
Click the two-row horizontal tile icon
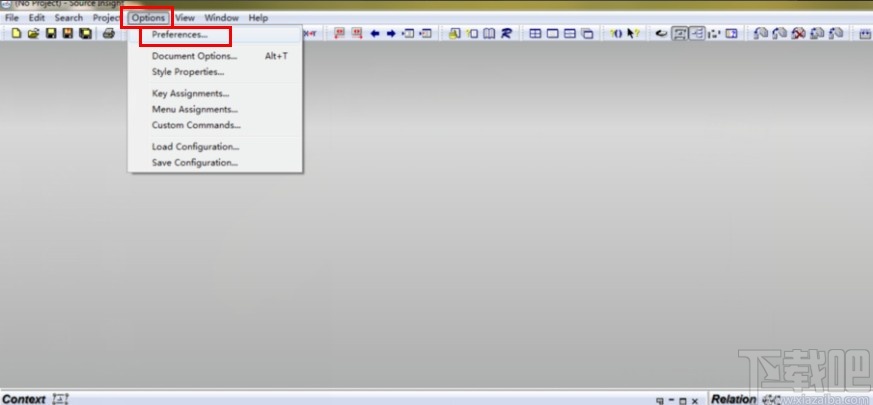(570, 33)
